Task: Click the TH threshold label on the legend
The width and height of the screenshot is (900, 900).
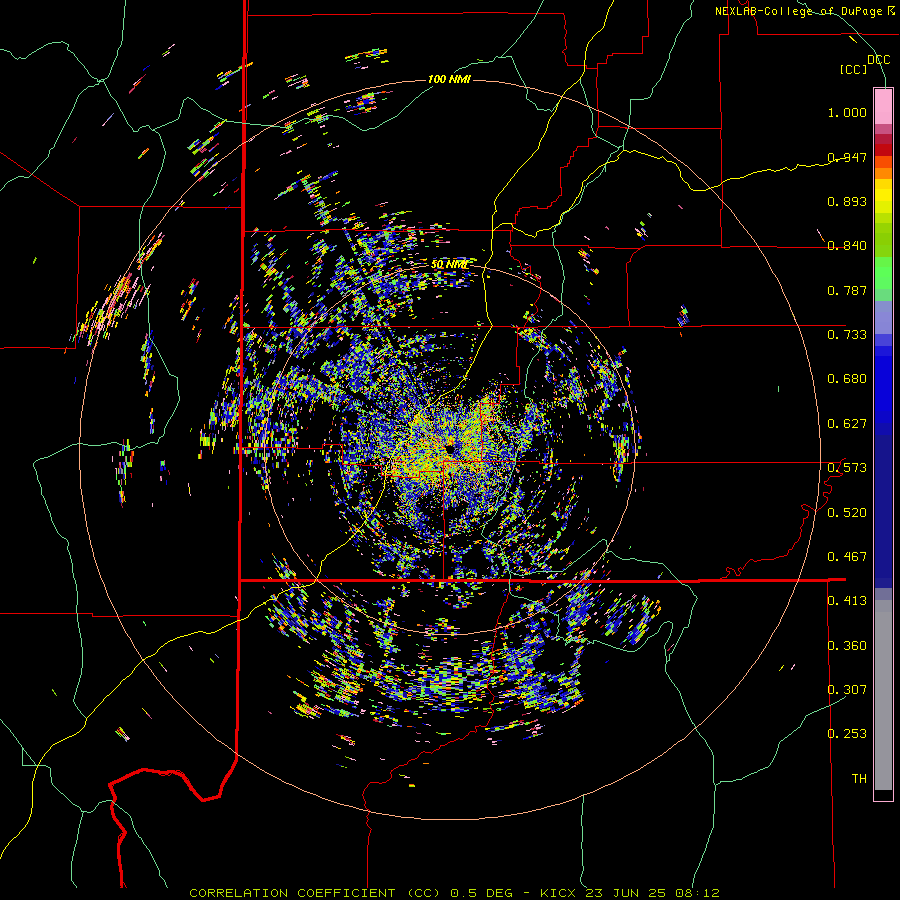Action: coord(859,779)
